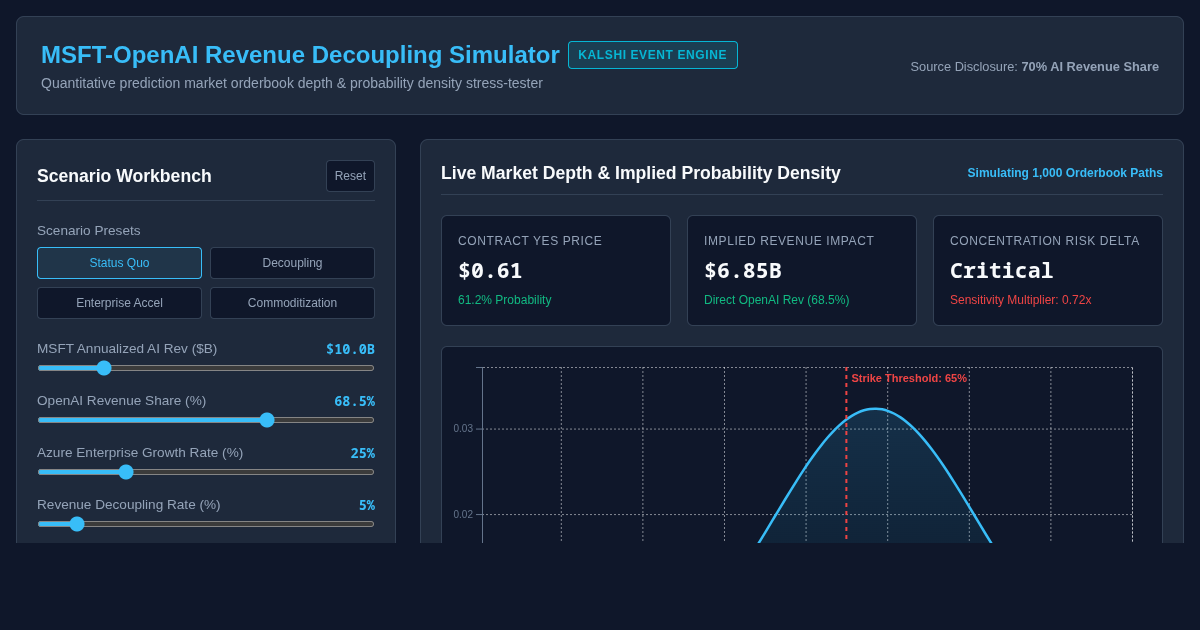Click the $6.85B impact value
Image resolution: width=1200 pixels, height=630 pixels.
point(743,270)
